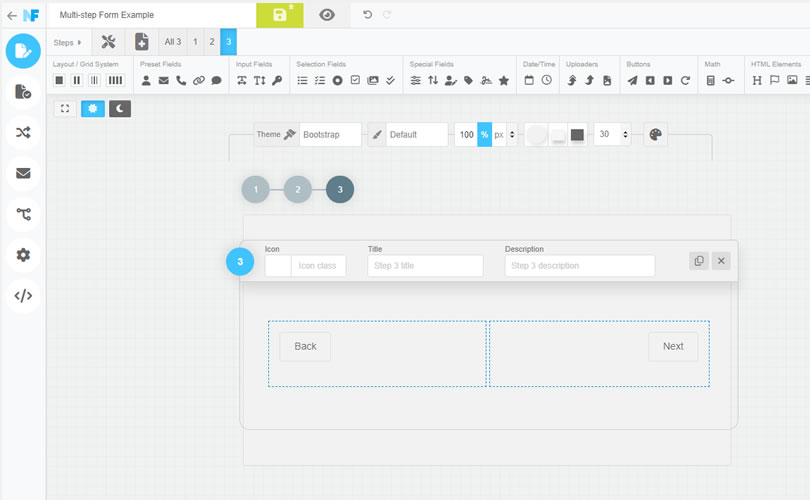Viewport: 810px width, 500px height.
Task: Add a math calculator field
Action: (x=711, y=80)
